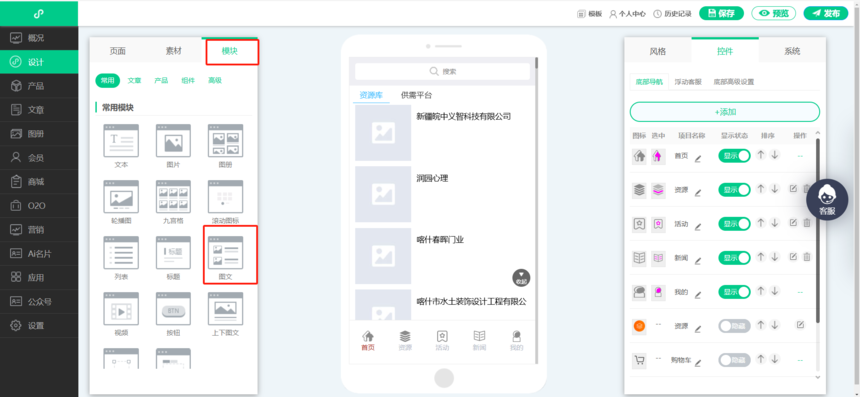Toggle 我的 display switch

(x=734, y=292)
